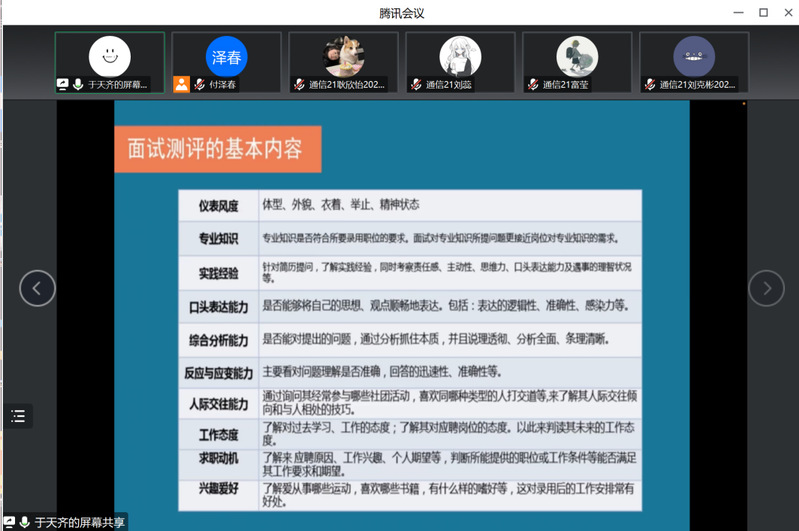Select 通信21刘蕊's anime avatar tile
Screen dimensions: 799x531
(460, 55)
